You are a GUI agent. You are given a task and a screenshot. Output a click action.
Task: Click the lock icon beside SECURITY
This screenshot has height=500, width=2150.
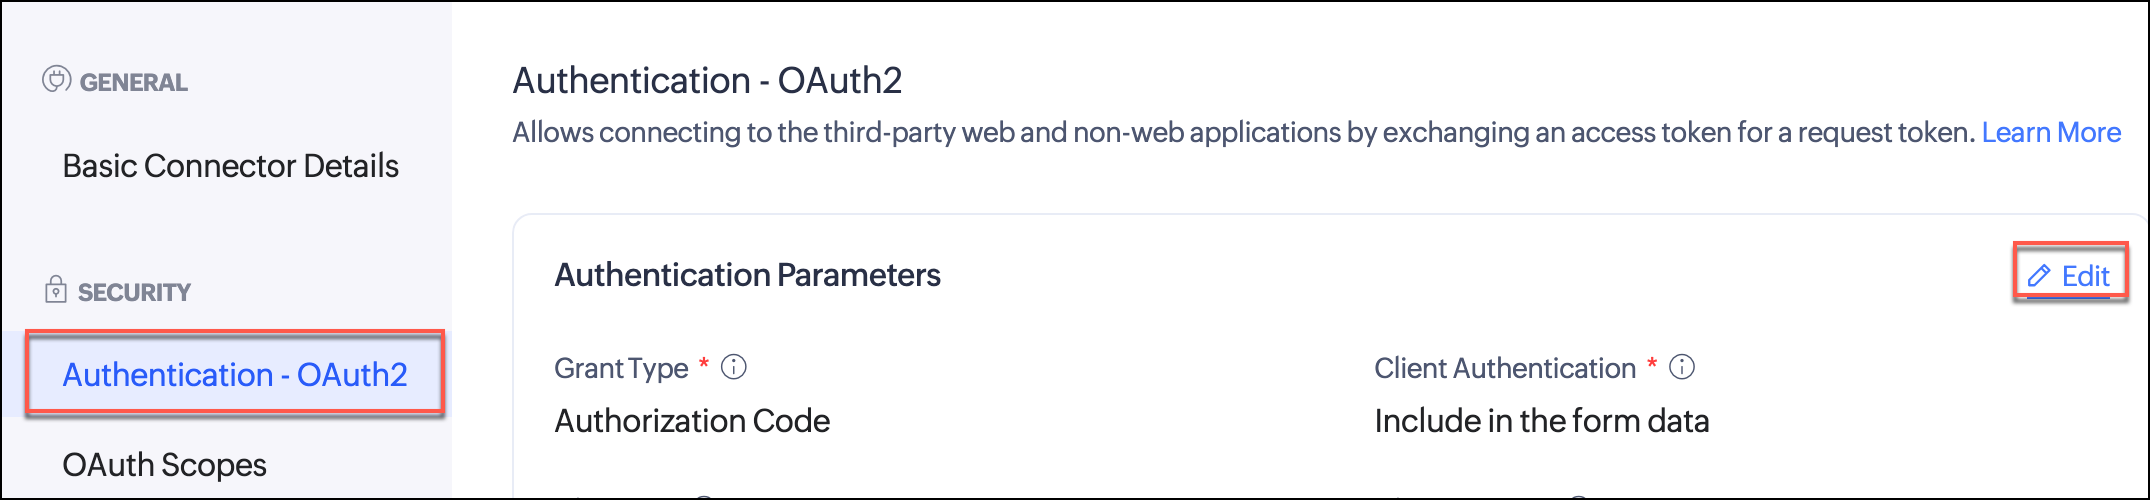point(56,291)
